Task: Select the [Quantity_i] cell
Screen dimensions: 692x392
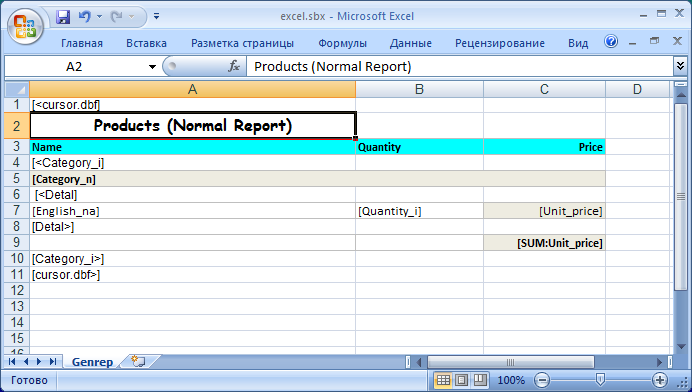Action: pos(419,211)
